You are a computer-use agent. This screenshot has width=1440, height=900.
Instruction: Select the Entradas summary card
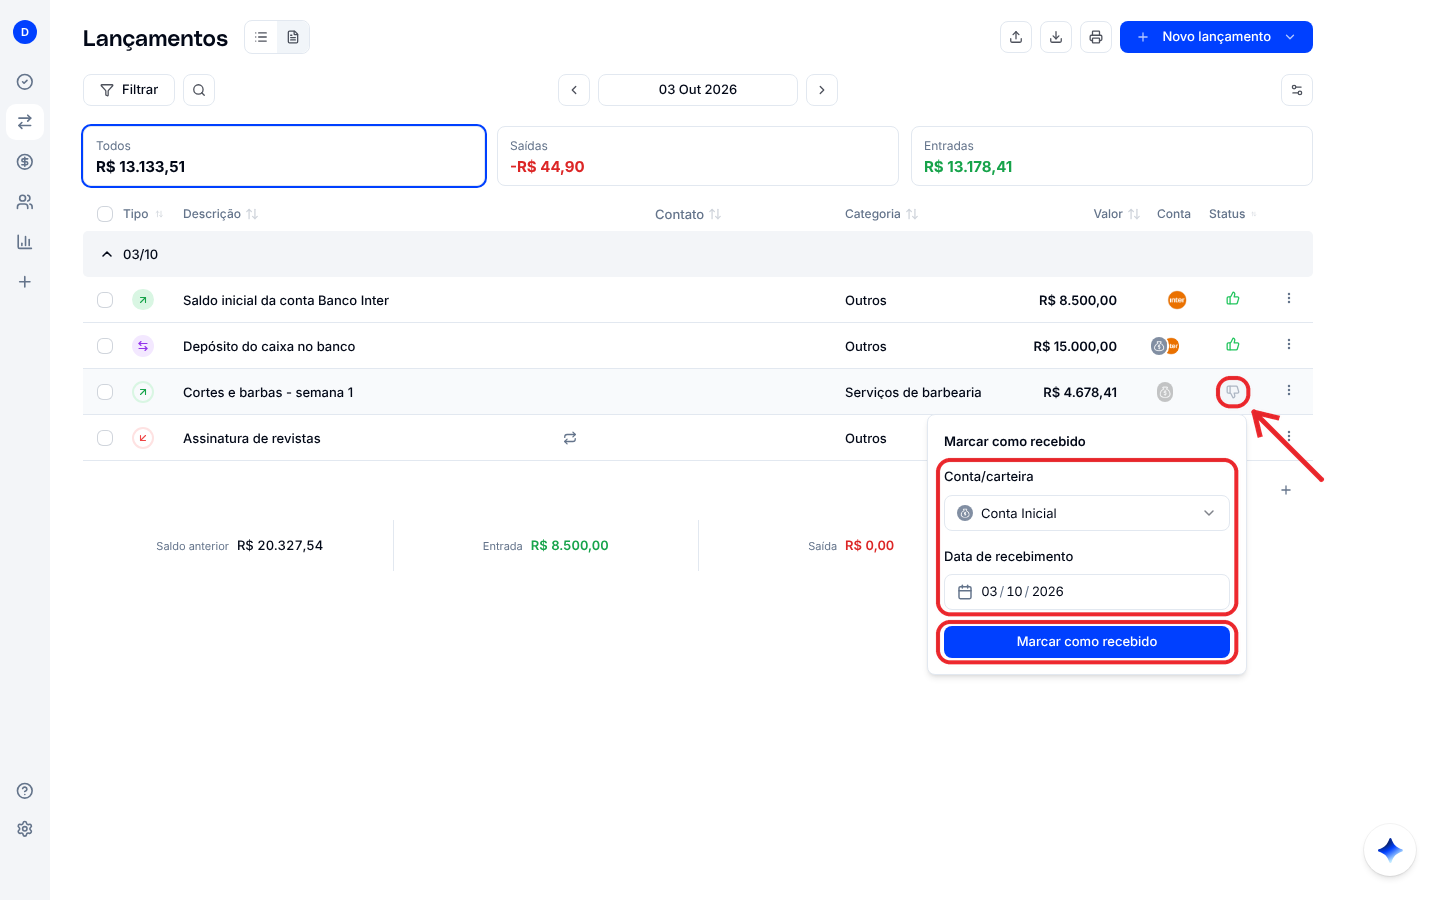pos(1112,156)
